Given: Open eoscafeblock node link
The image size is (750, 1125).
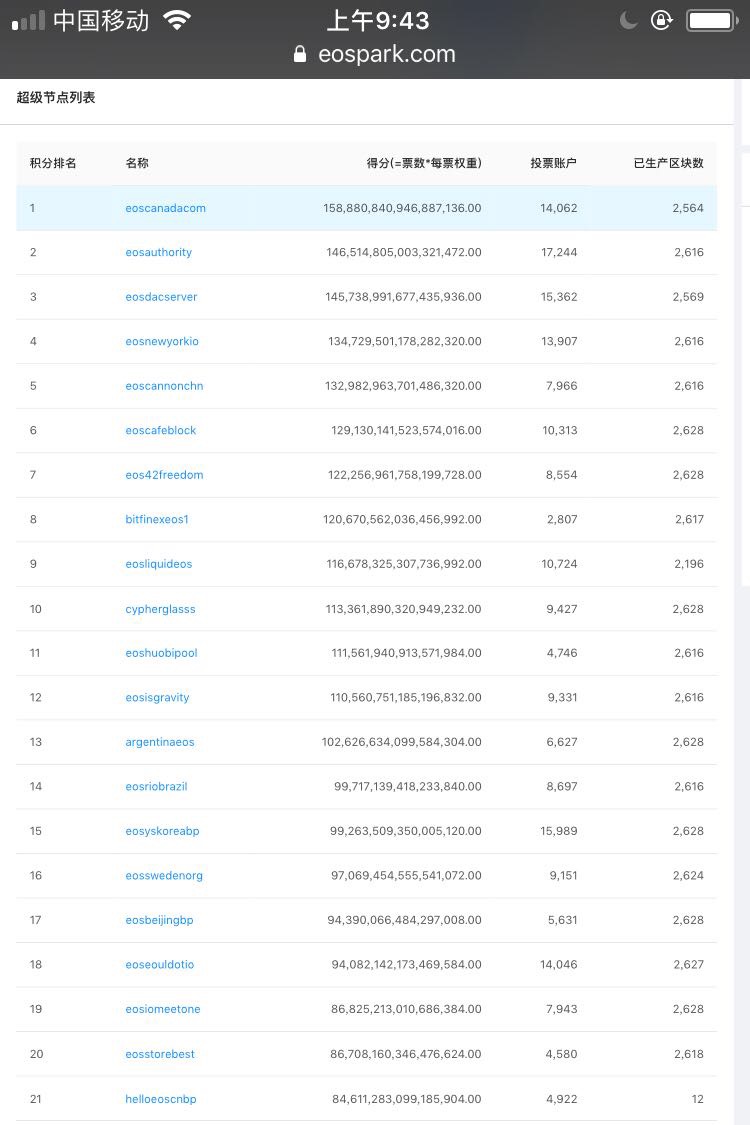Looking at the screenshot, I should click(x=160, y=430).
